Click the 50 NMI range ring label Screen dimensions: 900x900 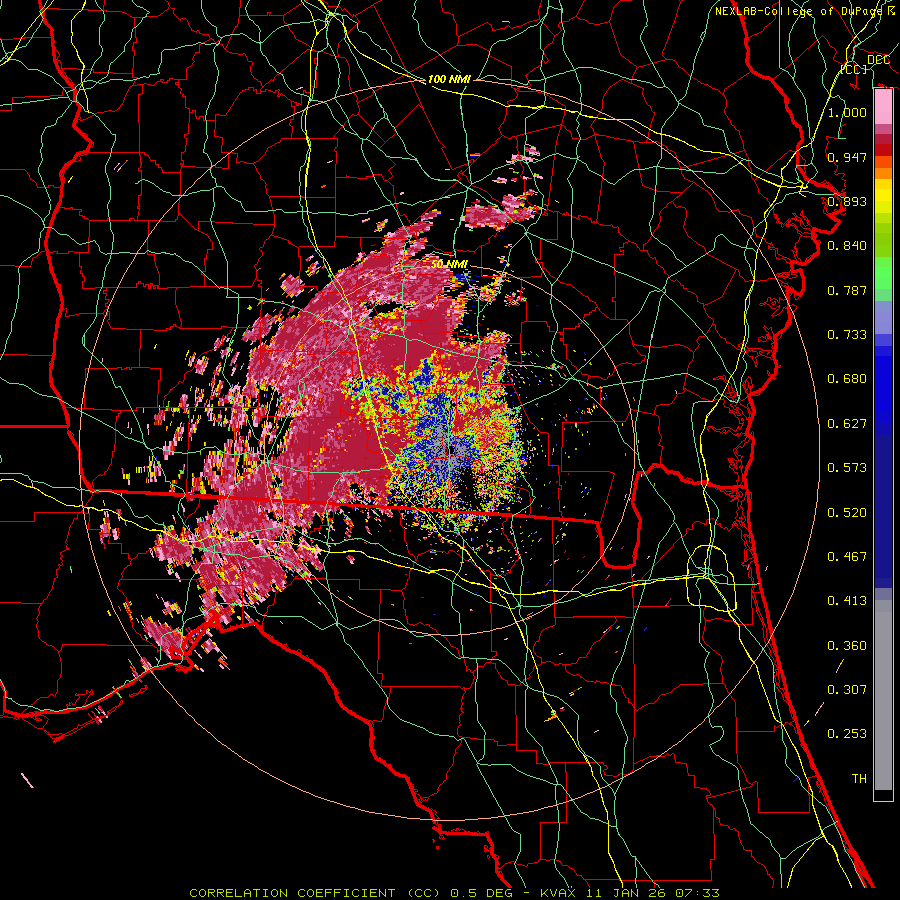pos(449,264)
